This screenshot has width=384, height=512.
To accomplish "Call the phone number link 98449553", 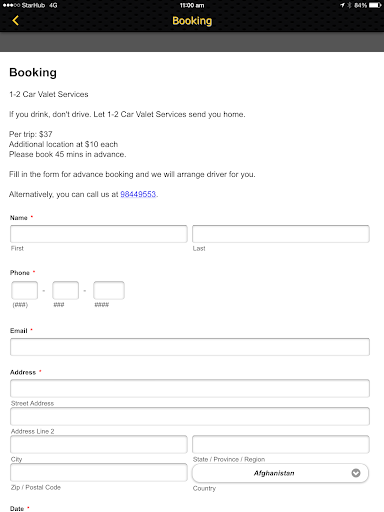I will (x=138, y=194).
